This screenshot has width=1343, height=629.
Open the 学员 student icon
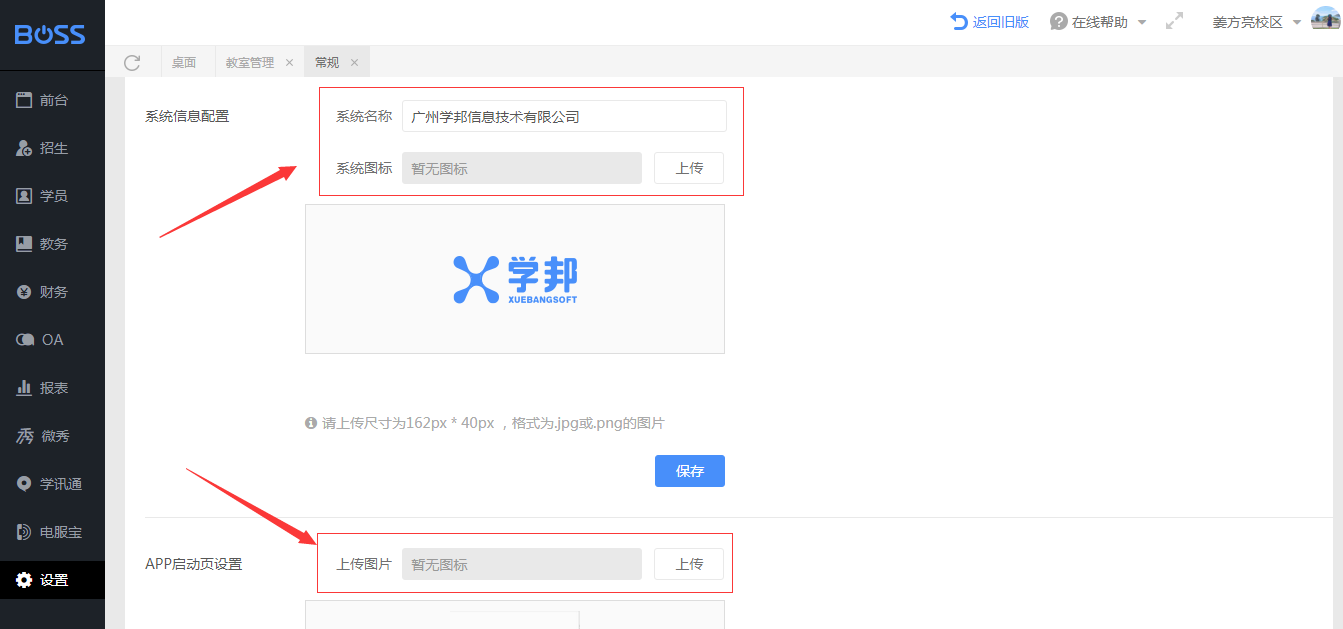pos(24,196)
